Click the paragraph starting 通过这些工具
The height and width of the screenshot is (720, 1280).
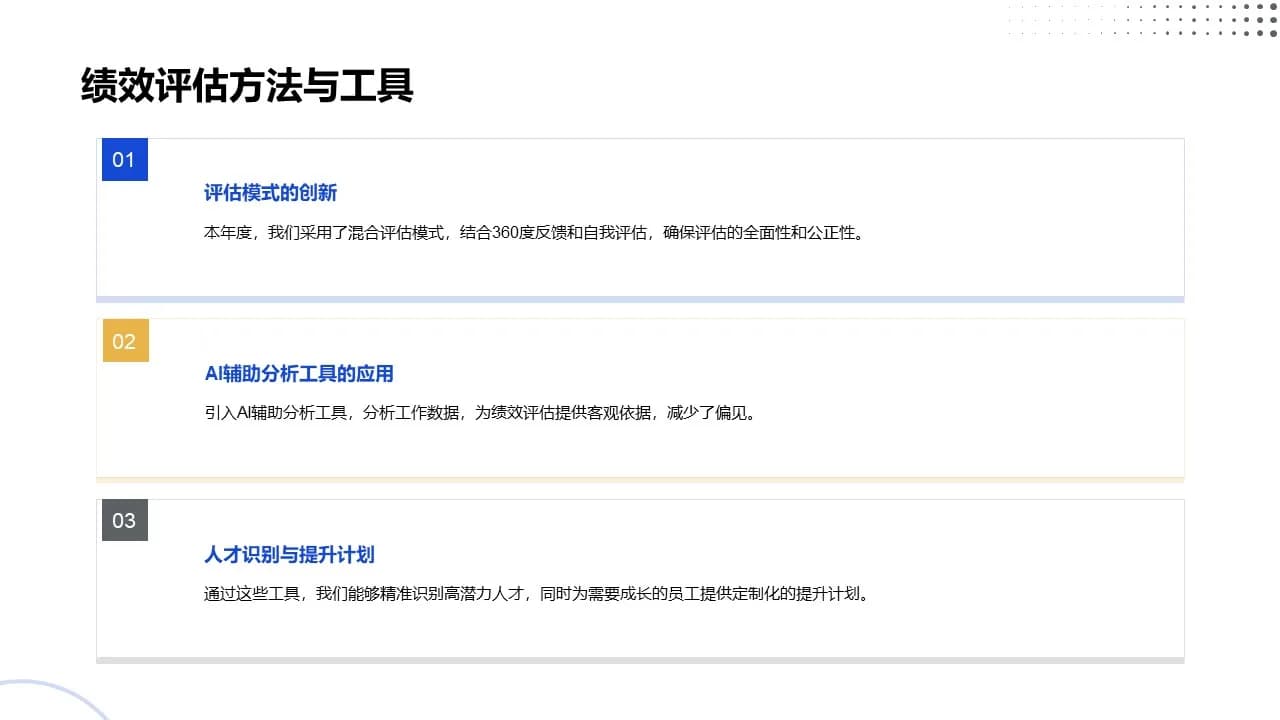click(x=538, y=593)
